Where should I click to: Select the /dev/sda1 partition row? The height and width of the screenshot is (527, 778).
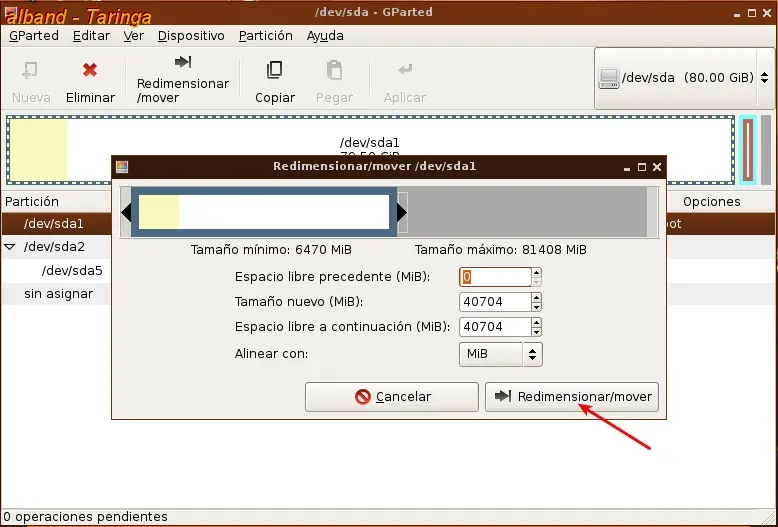pos(56,224)
